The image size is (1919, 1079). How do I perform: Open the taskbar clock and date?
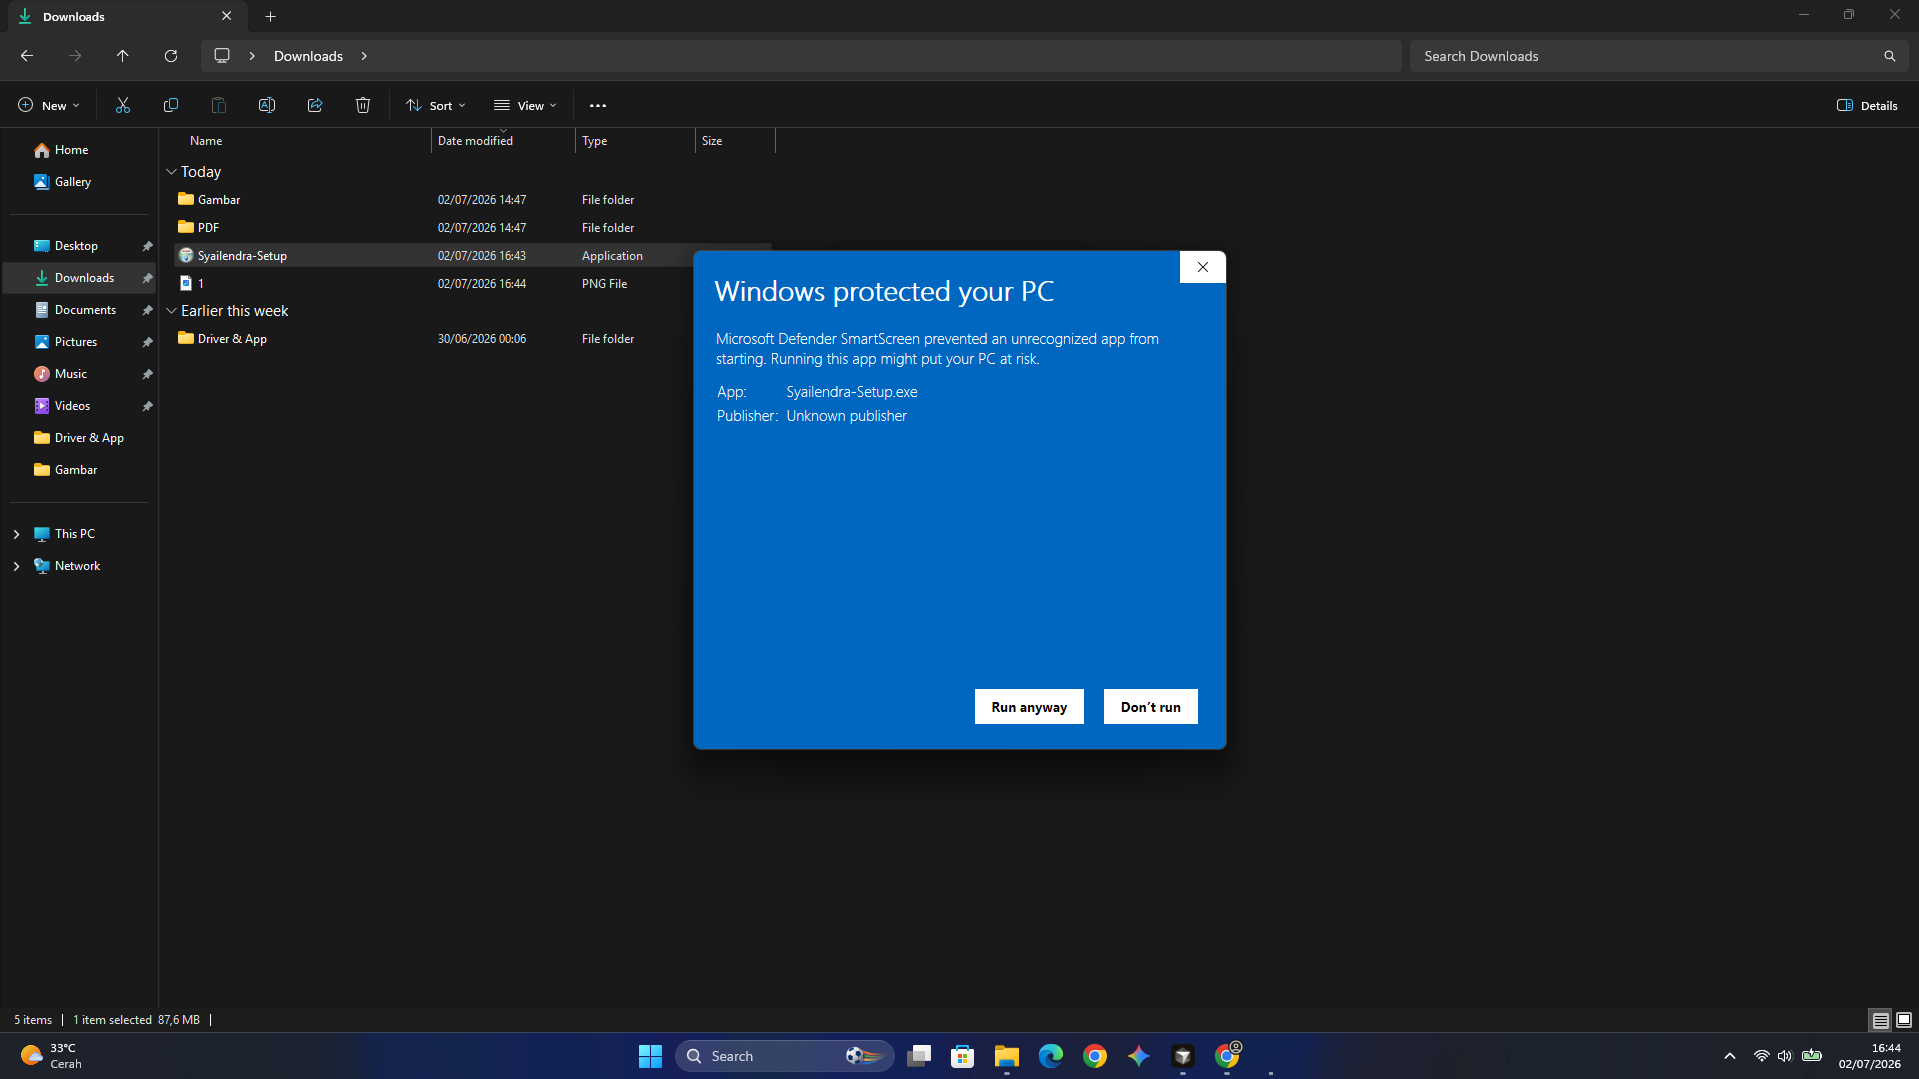1870,1056
